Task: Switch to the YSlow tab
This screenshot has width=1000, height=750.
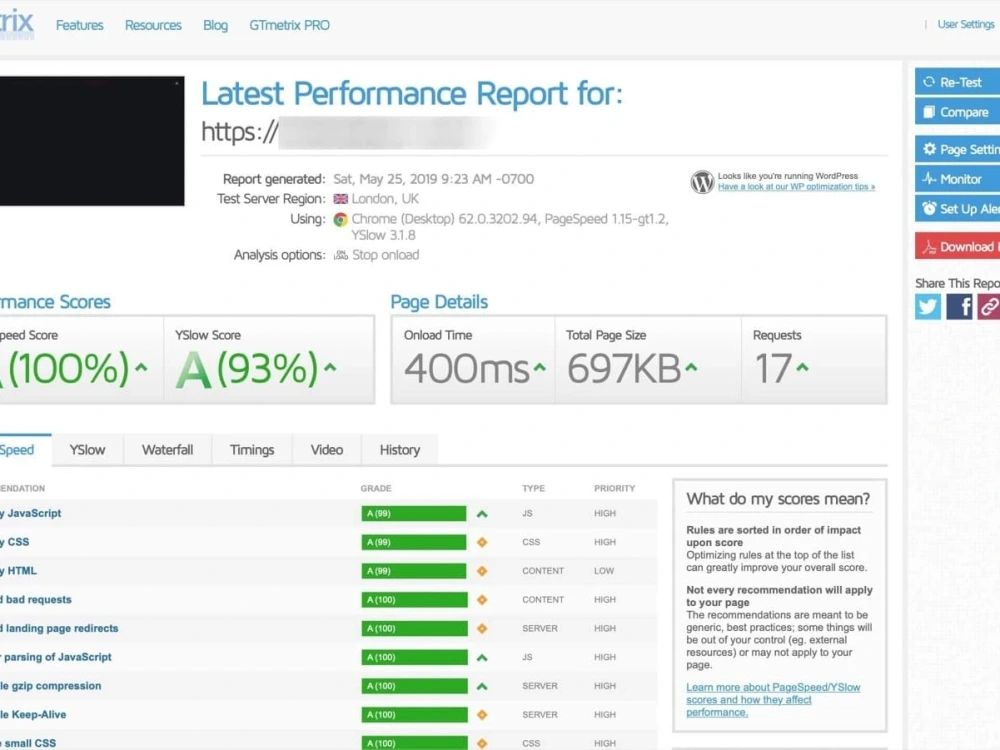Action: click(87, 450)
